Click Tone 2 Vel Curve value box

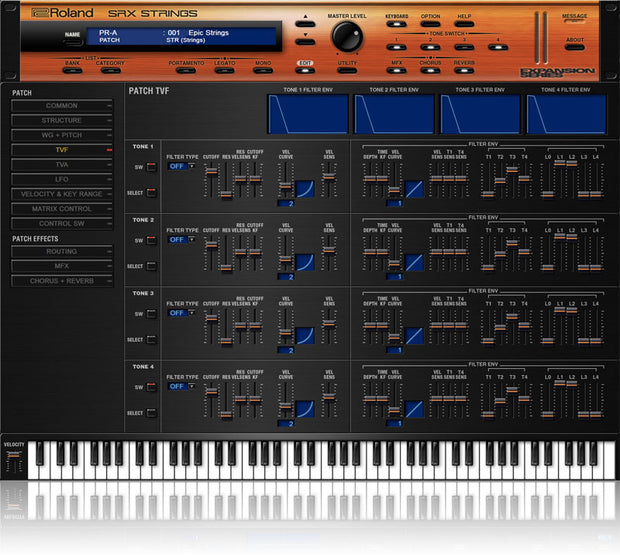[286, 277]
